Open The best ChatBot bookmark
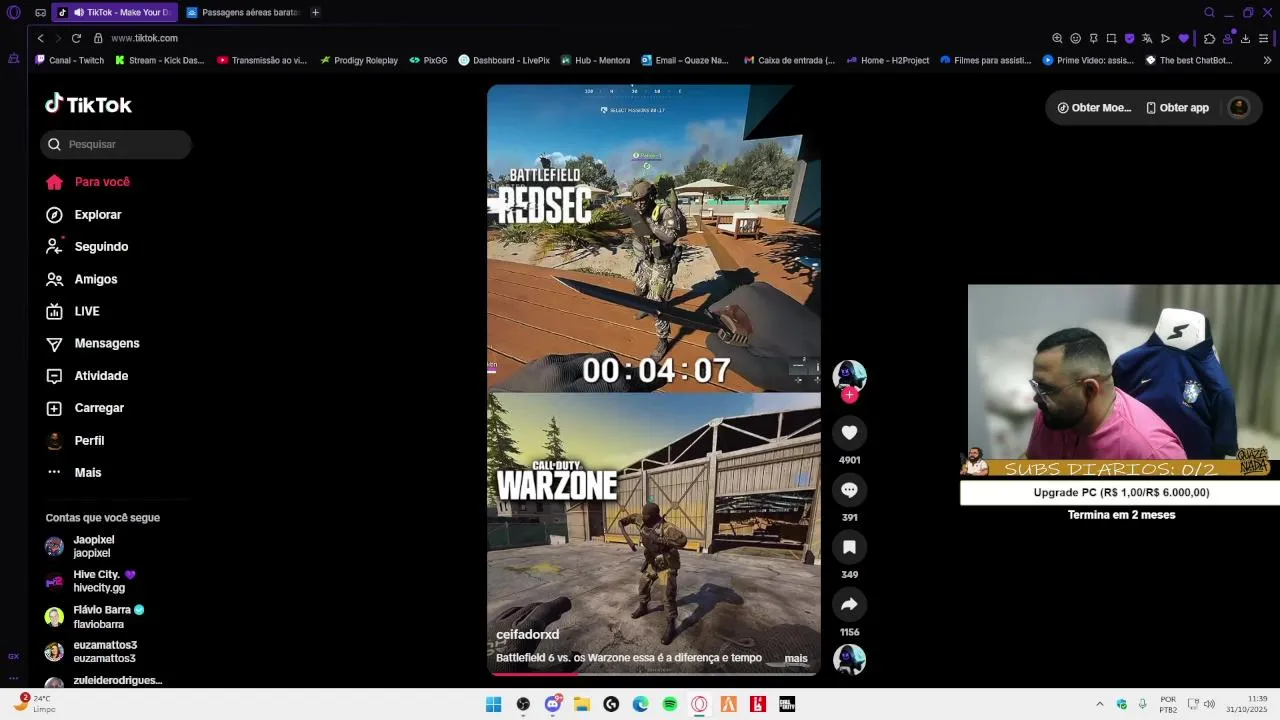The width and height of the screenshot is (1280, 720). [1188, 60]
